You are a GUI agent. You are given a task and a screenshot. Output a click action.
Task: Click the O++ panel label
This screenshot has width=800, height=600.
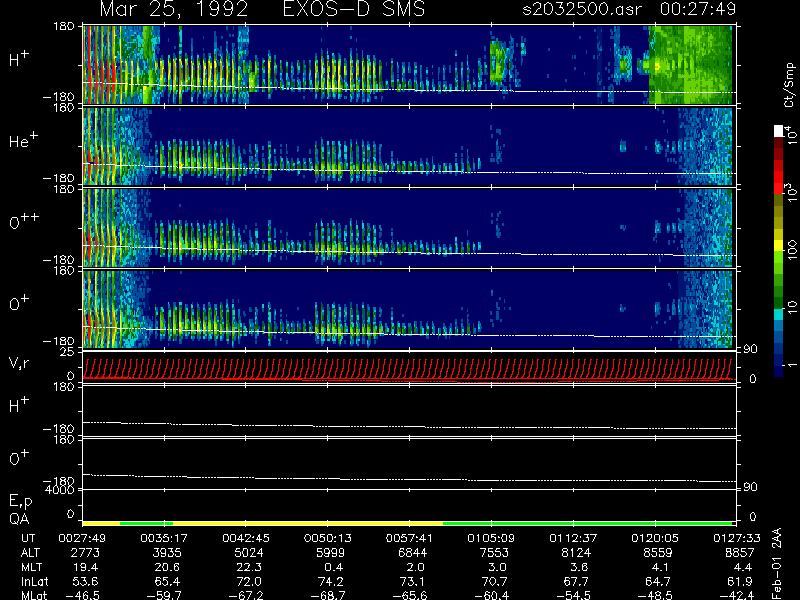24,221
